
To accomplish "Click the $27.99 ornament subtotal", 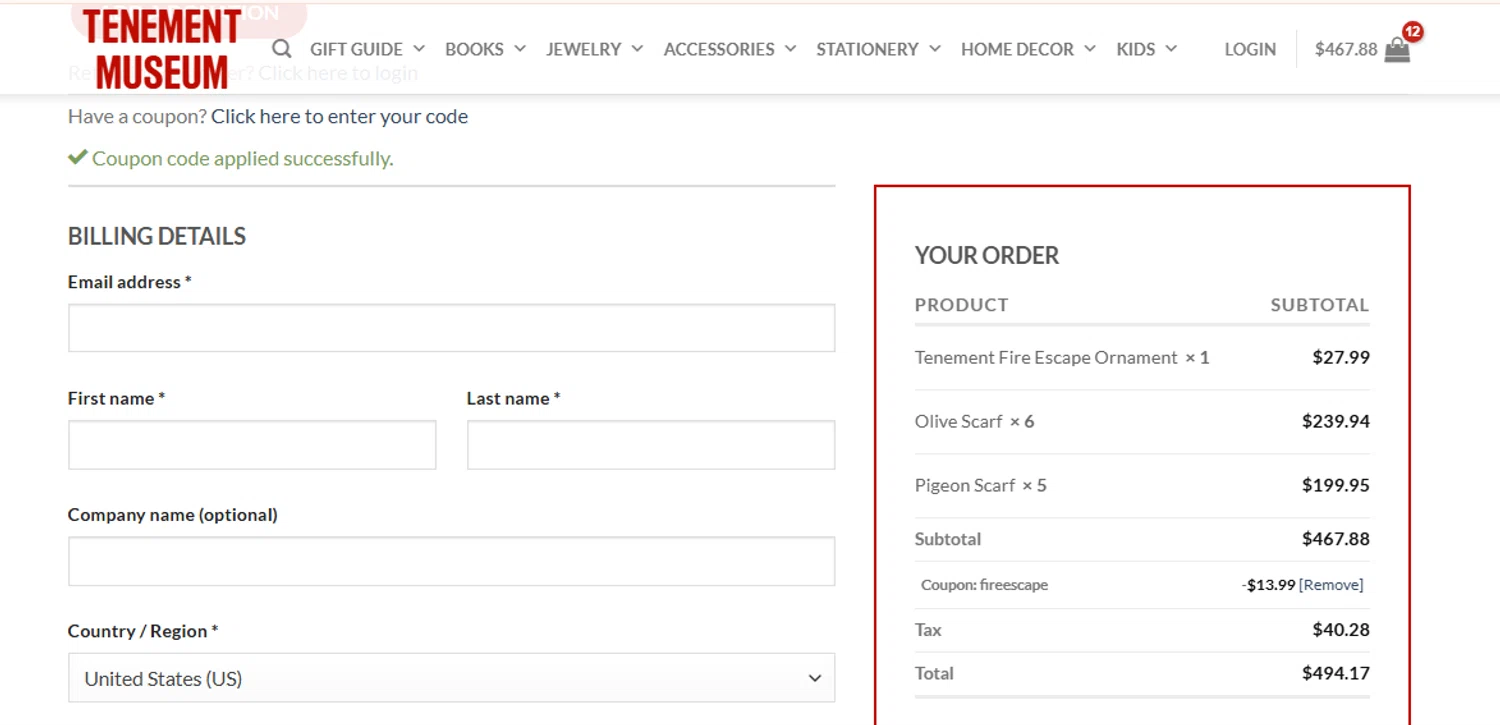I will [1341, 357].
